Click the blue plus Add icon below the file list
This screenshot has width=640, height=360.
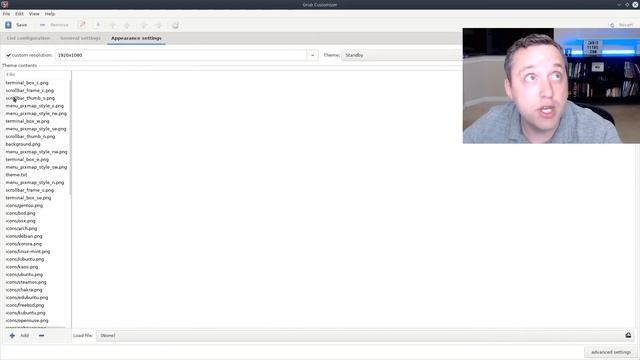(12, 336)
